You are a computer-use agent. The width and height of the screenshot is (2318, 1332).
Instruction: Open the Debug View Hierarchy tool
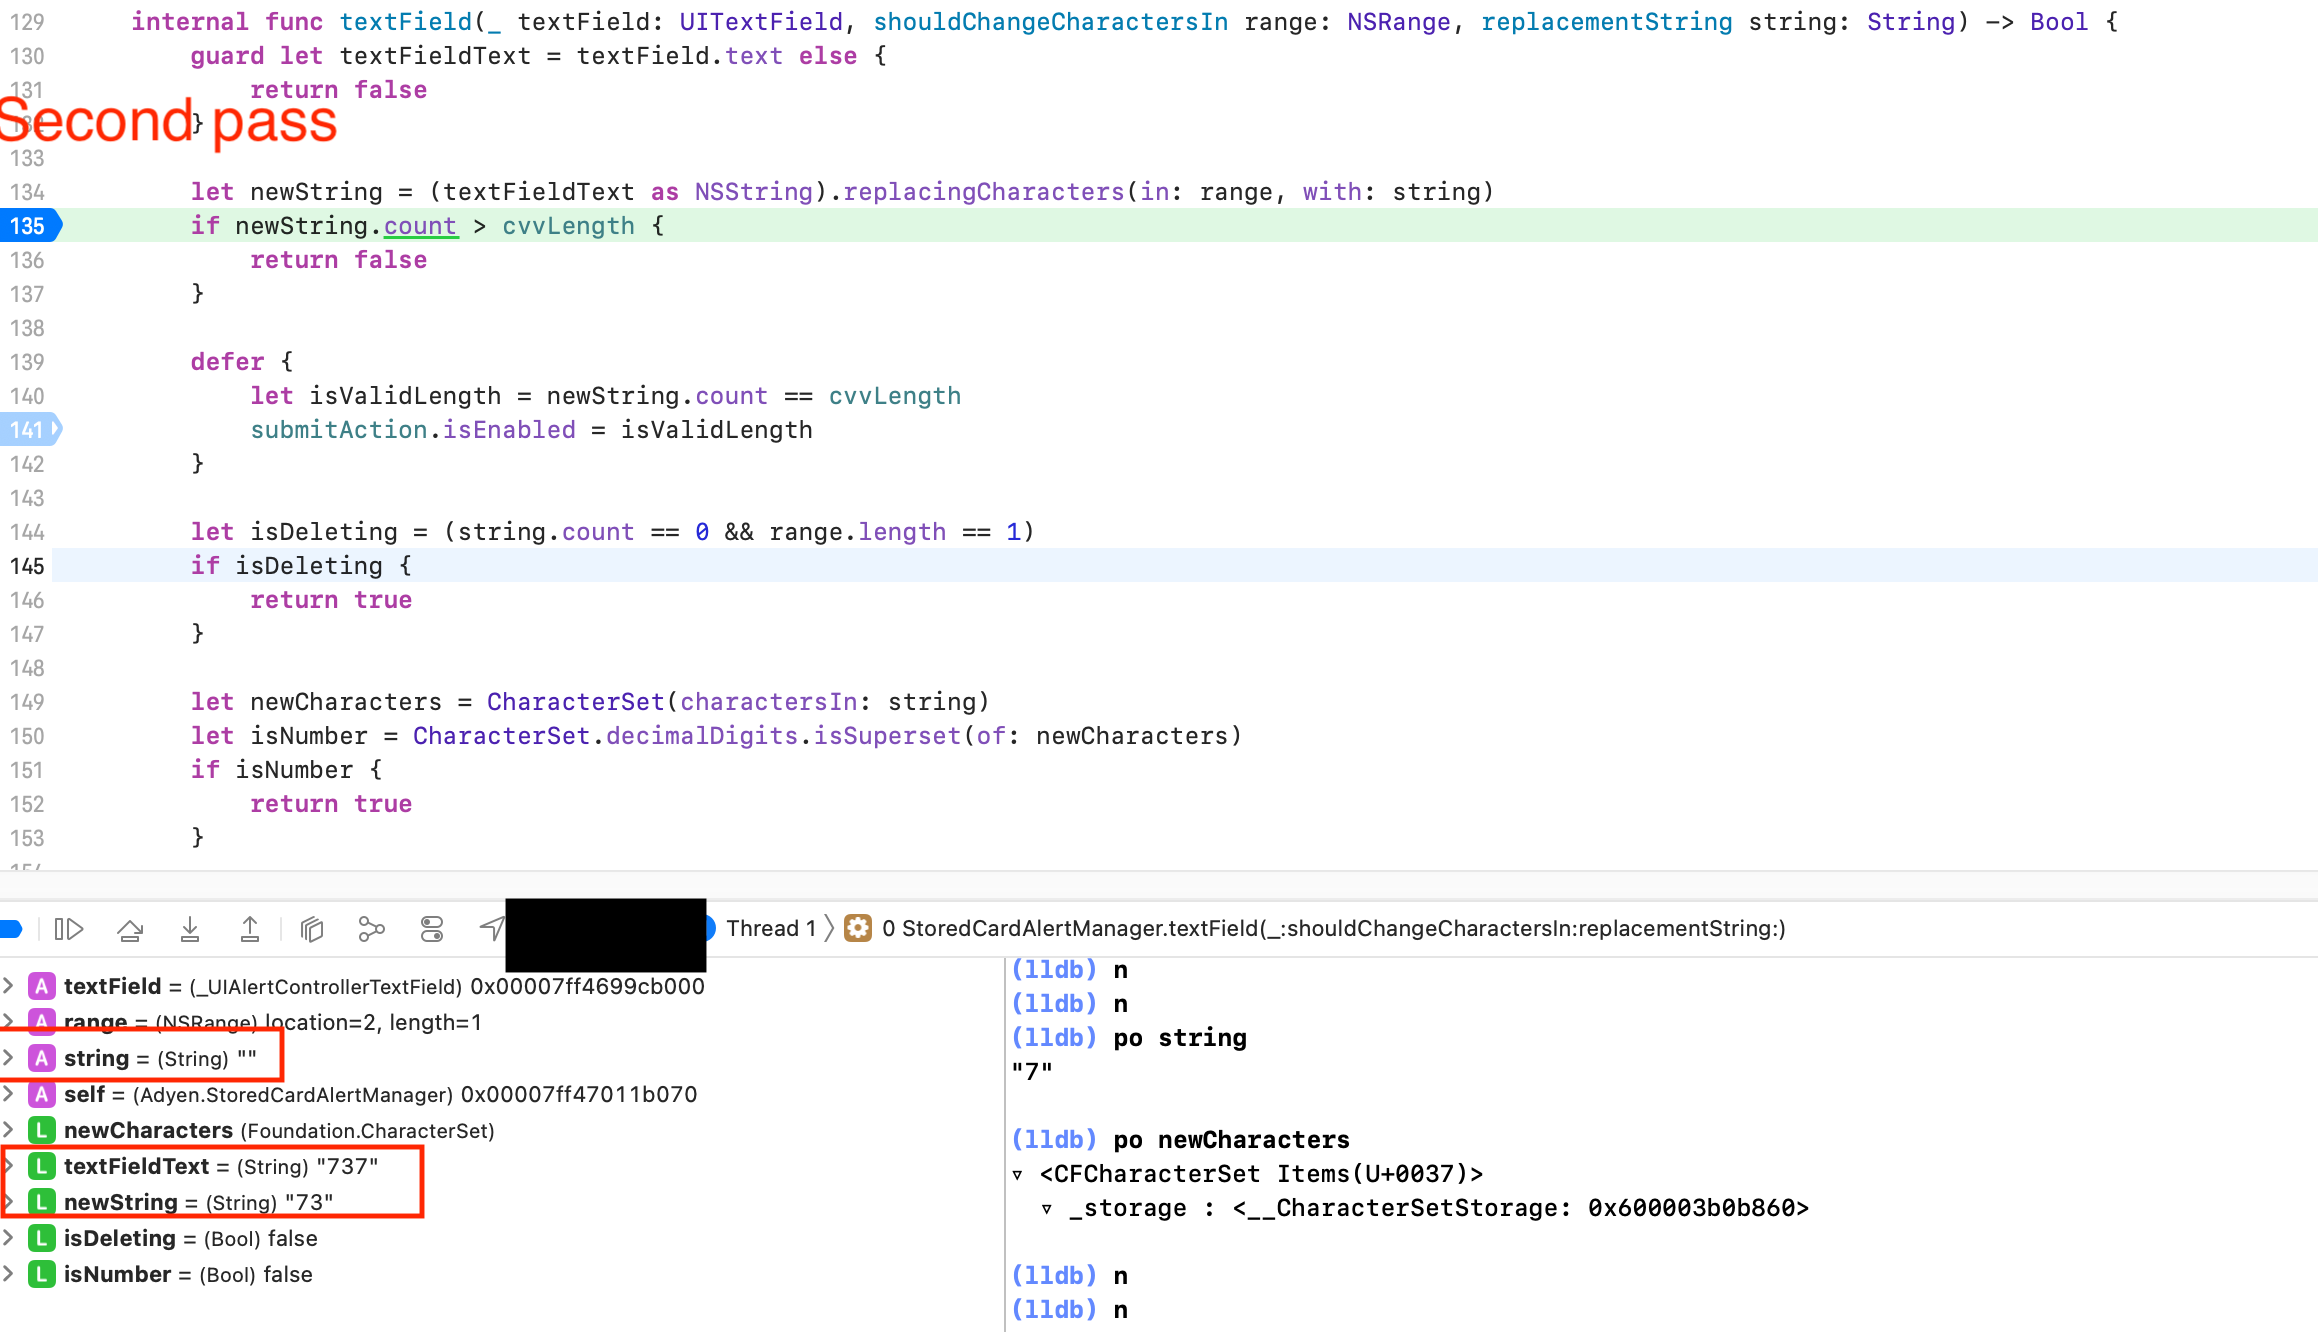tap(311, 928)
